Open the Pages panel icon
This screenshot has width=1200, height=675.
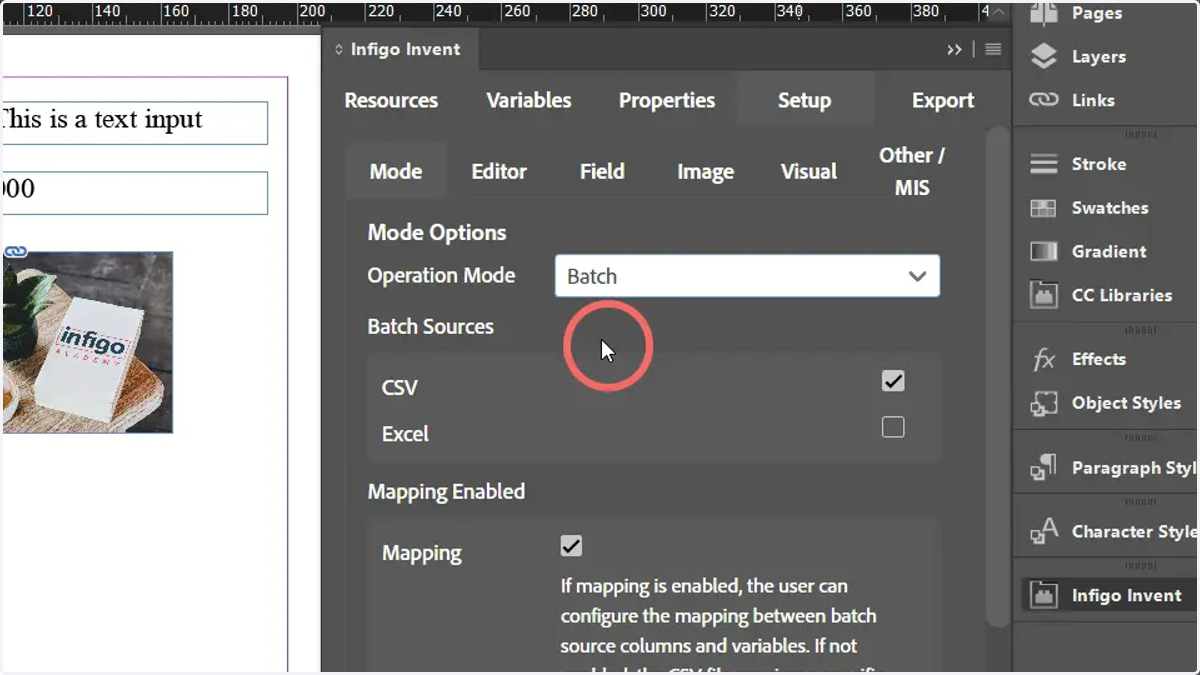pos(1044,13)
